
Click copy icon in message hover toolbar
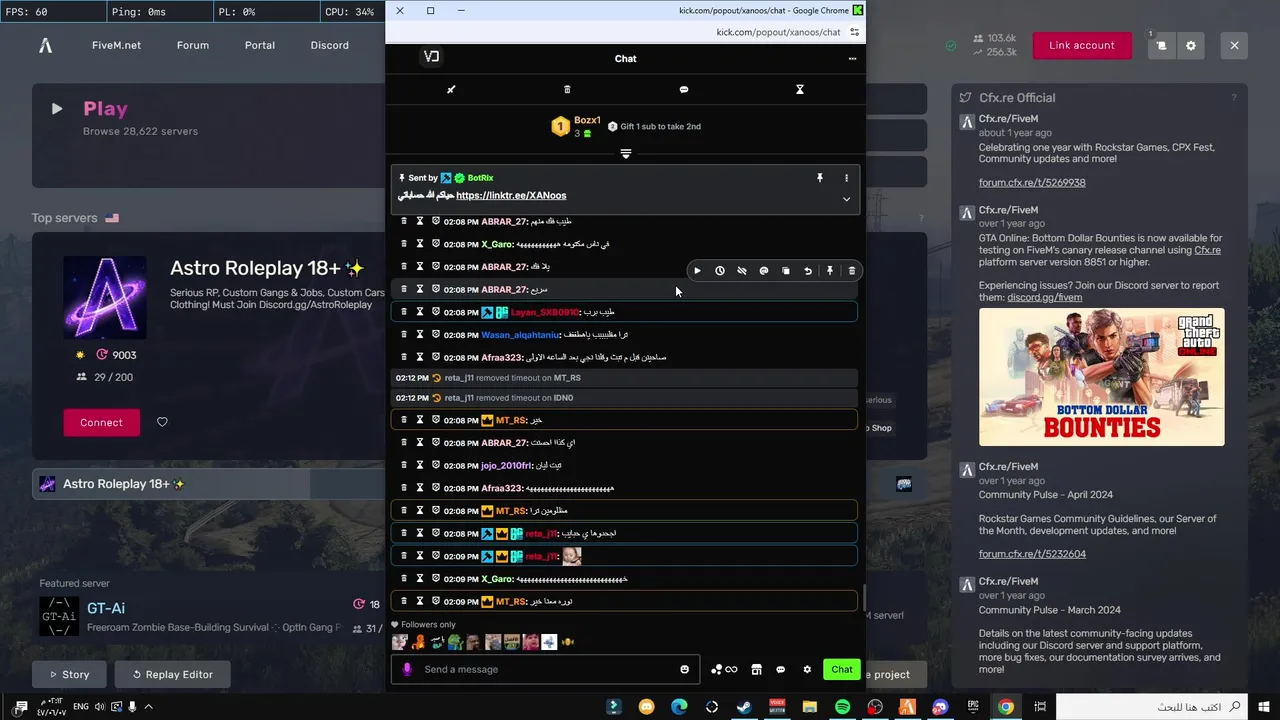[x=785, y=271]
